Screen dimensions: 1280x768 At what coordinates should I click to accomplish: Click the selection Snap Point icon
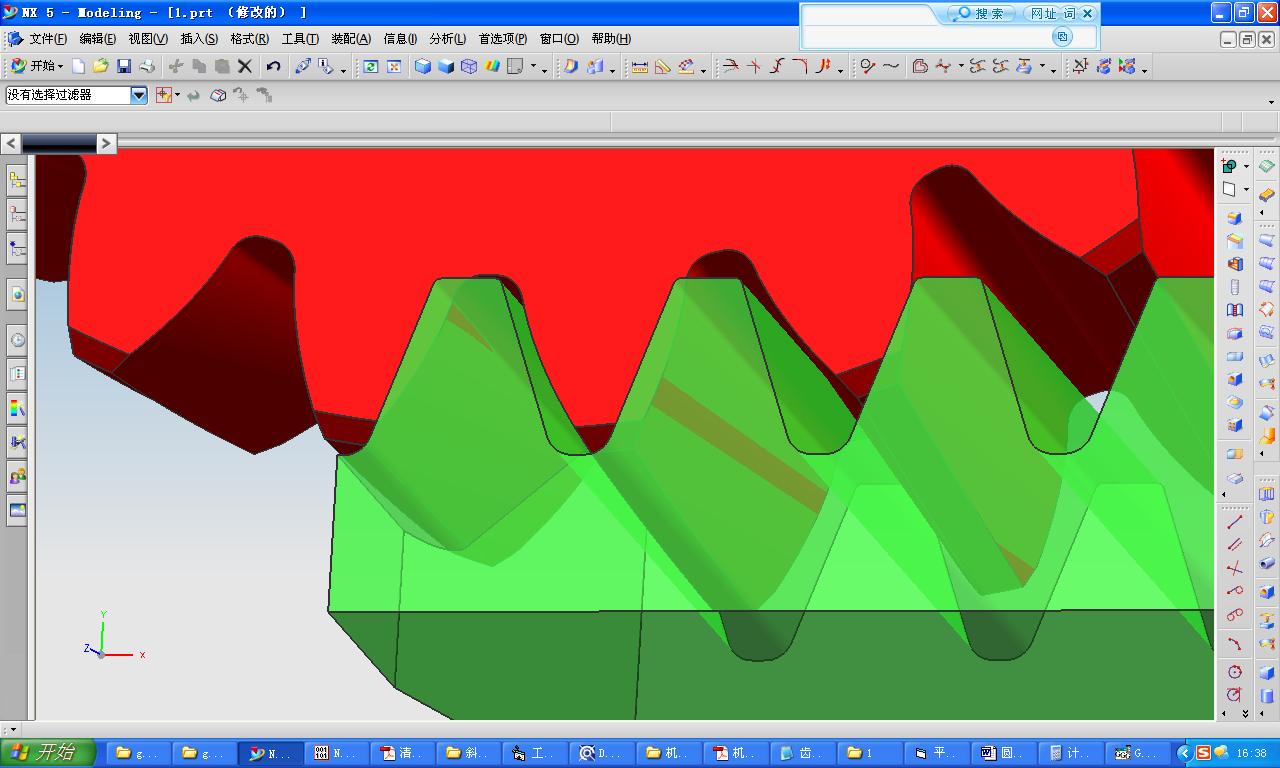(164, 95)
